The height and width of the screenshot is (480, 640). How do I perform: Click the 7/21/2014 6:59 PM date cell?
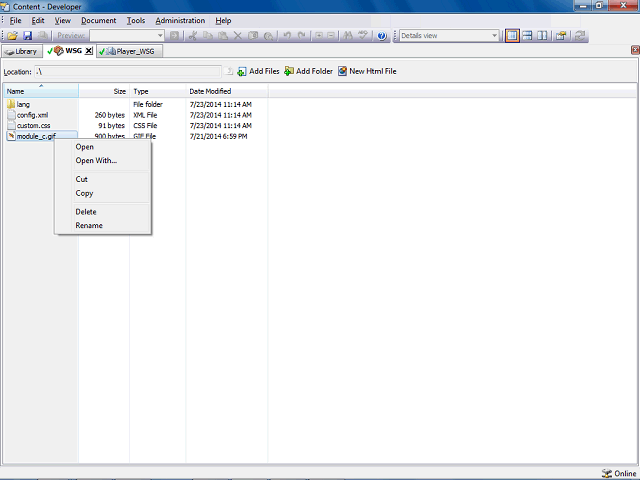tap(218, 136)
